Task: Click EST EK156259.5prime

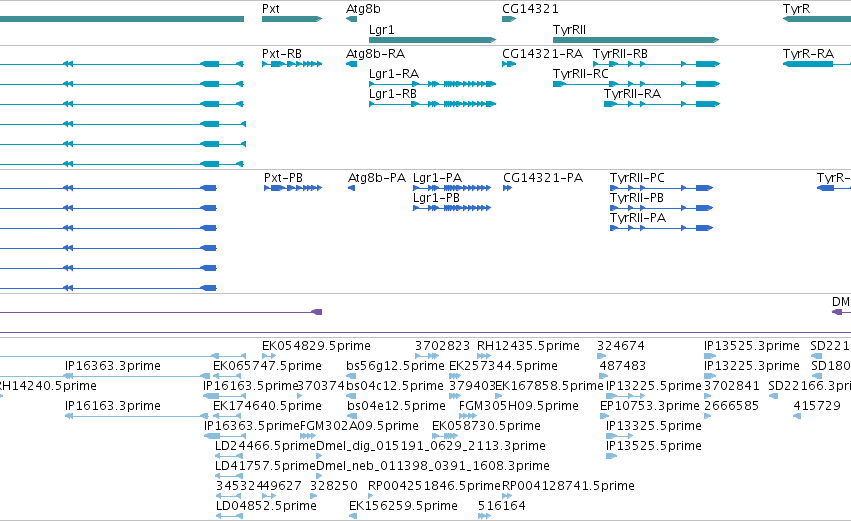Action: [403, 506]
